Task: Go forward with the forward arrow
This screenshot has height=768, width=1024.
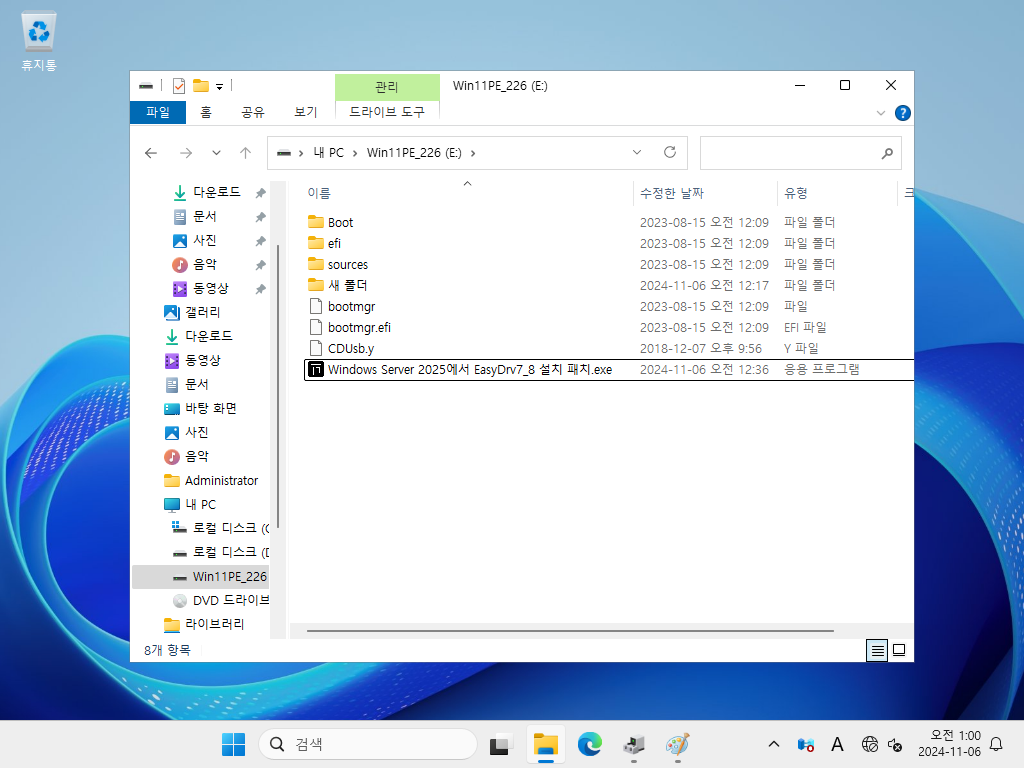Action: (186, 153)
